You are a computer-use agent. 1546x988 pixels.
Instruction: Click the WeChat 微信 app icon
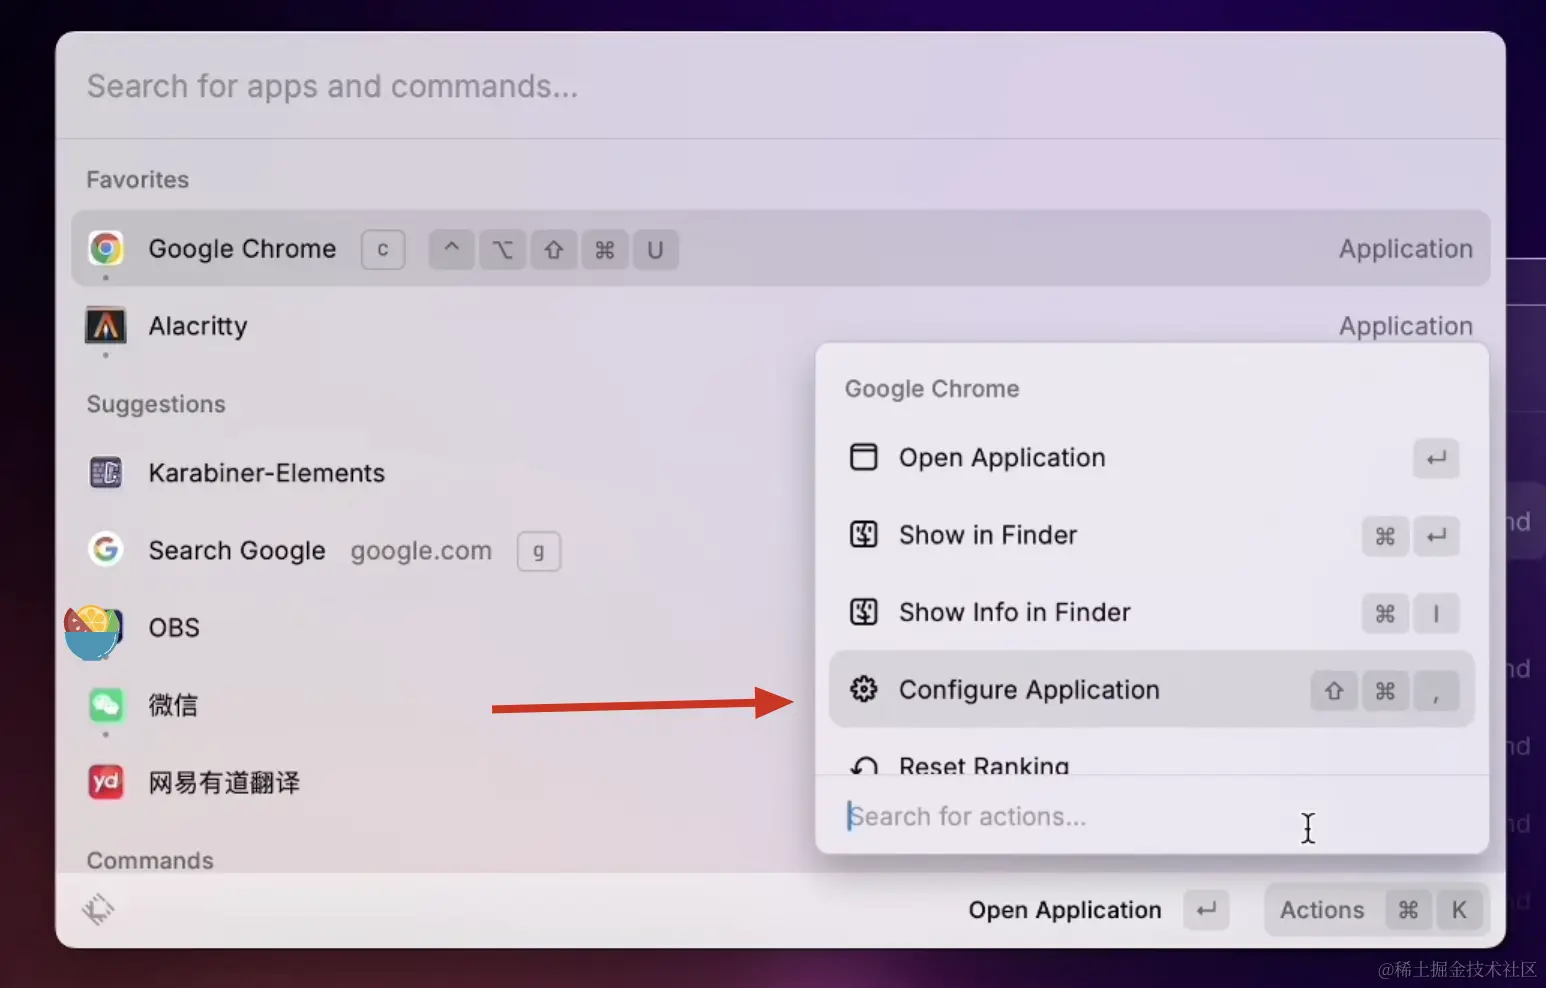[106, 705]
